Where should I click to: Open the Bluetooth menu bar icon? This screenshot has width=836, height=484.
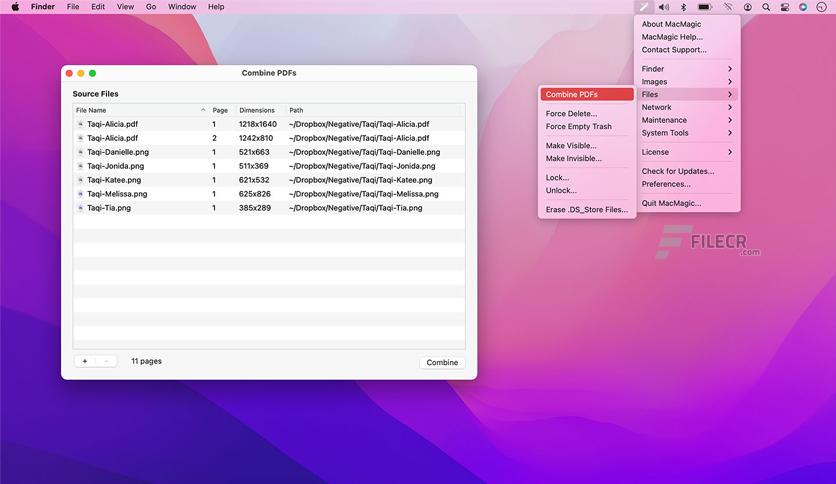tap(684, 7)
